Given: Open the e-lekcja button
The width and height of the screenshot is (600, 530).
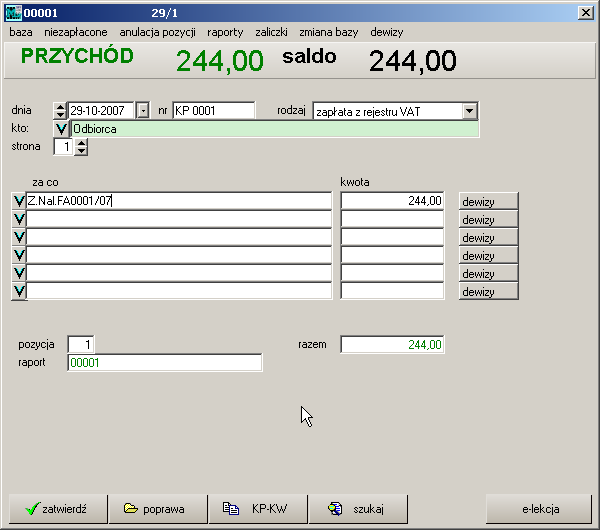Looking at the screenshot, I should (539, 509).
